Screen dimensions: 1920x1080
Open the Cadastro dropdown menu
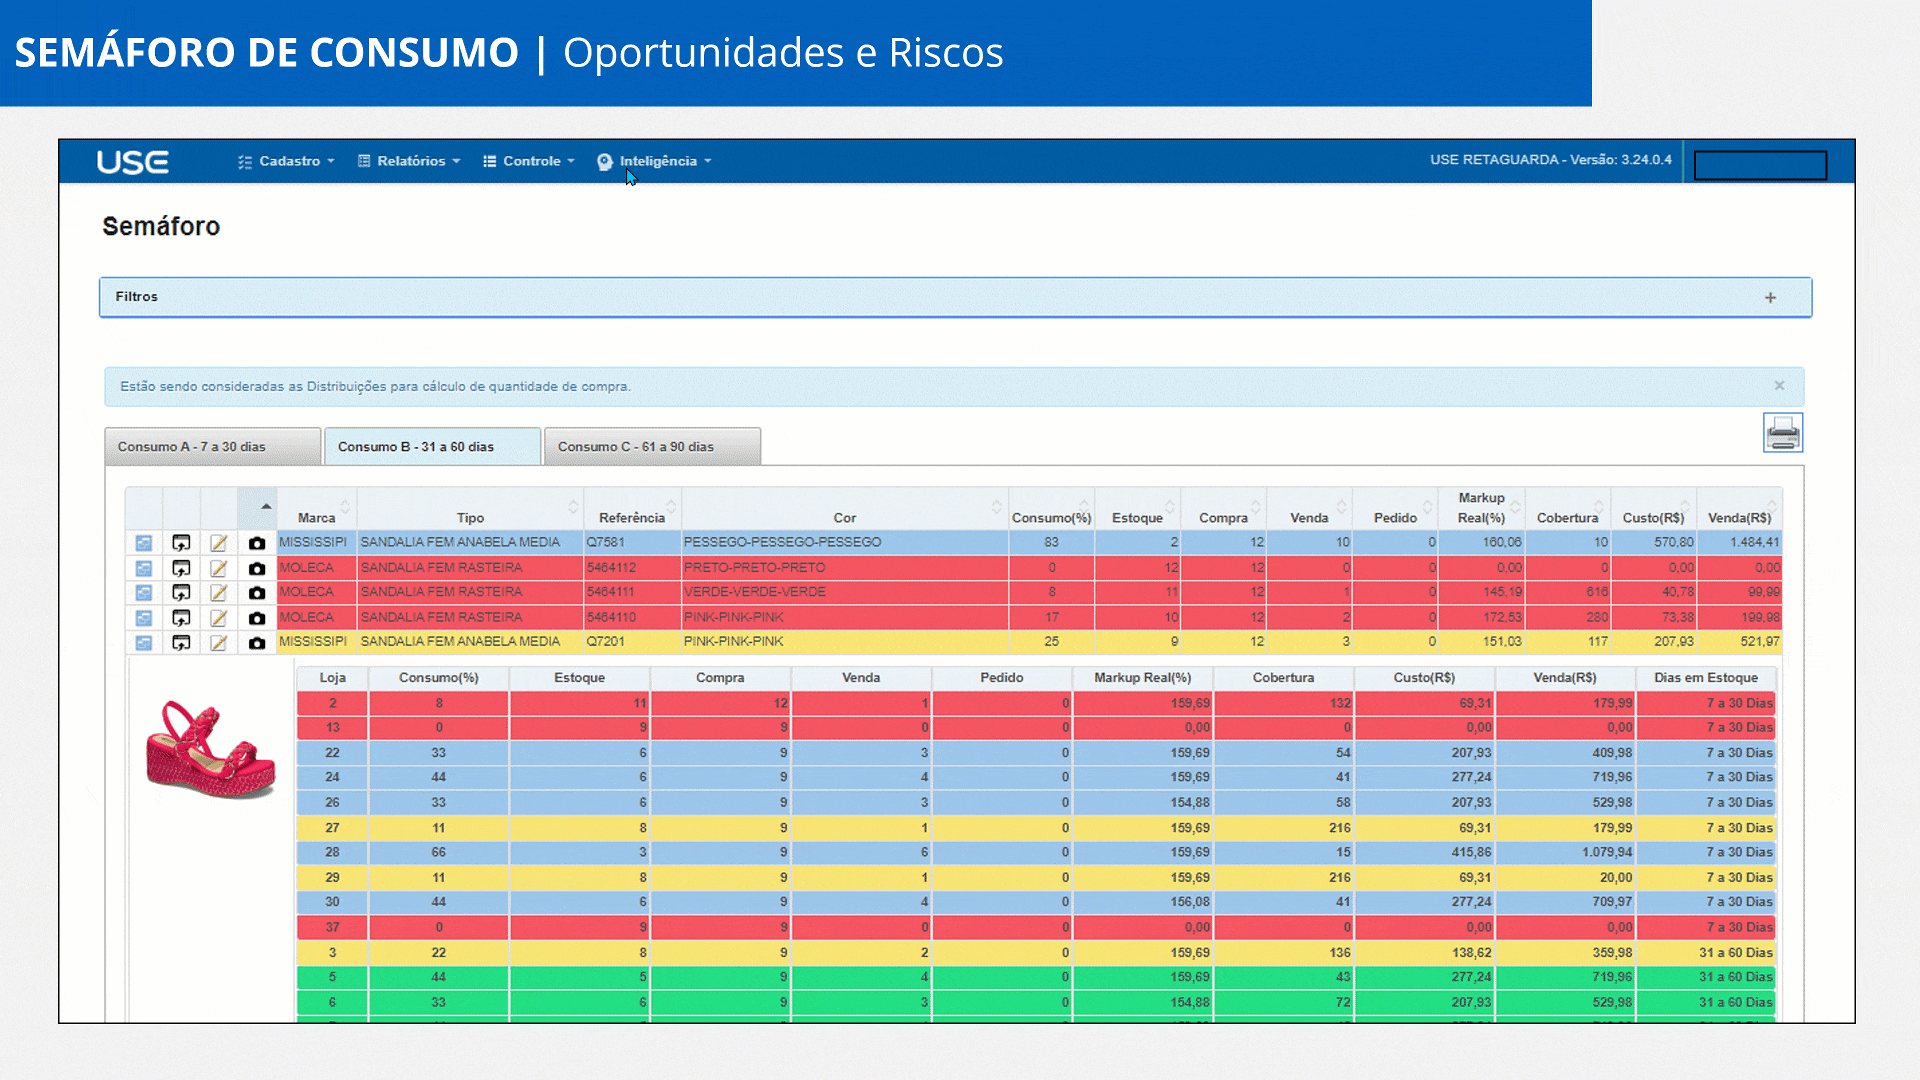tap(287, 161)
